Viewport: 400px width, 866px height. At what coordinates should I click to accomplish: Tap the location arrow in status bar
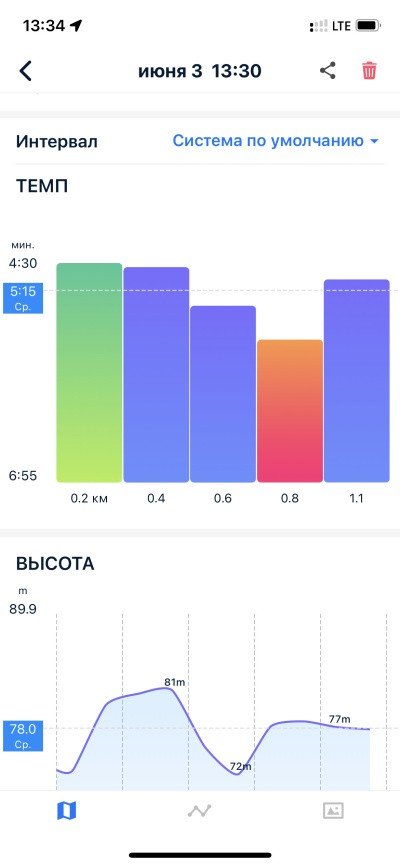pyautogui.click(x=76, y=25)
